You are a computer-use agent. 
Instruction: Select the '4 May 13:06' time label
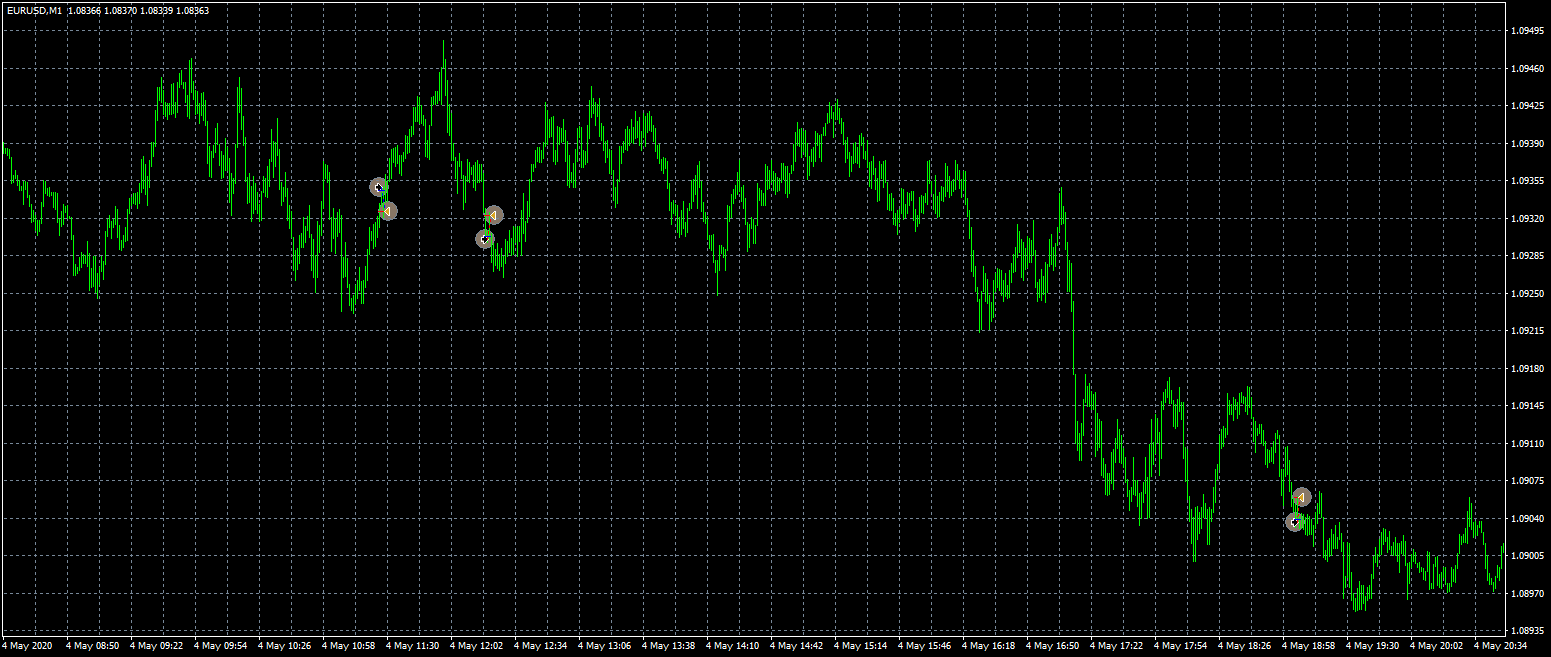pos(605,647)
